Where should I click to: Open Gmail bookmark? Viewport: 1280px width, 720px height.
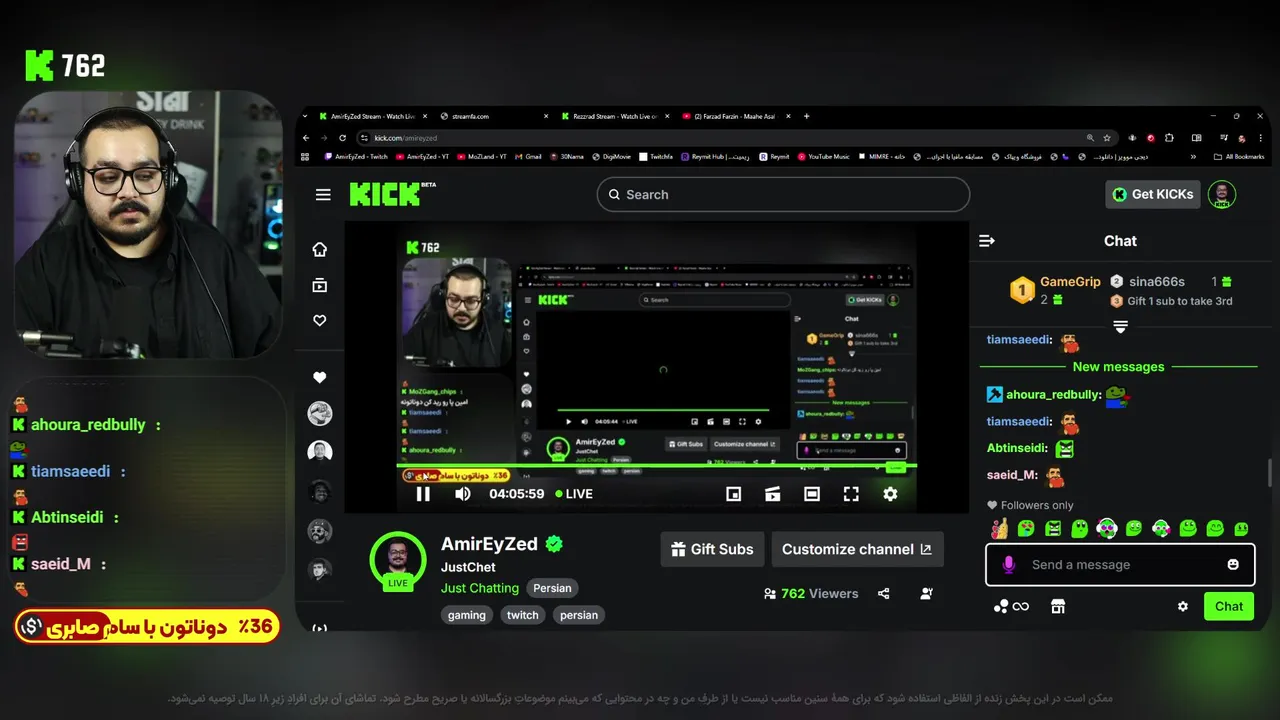click(527, 157)
